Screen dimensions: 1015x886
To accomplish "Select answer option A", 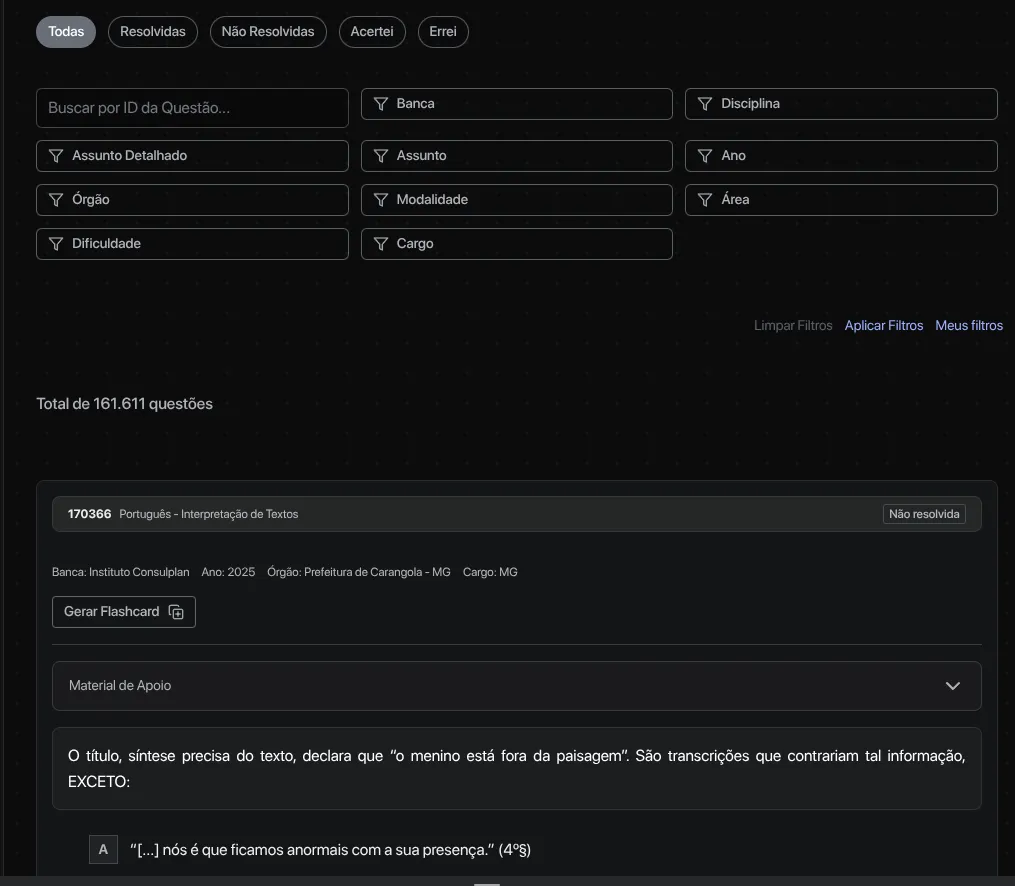I will click(x=103, y=850).
